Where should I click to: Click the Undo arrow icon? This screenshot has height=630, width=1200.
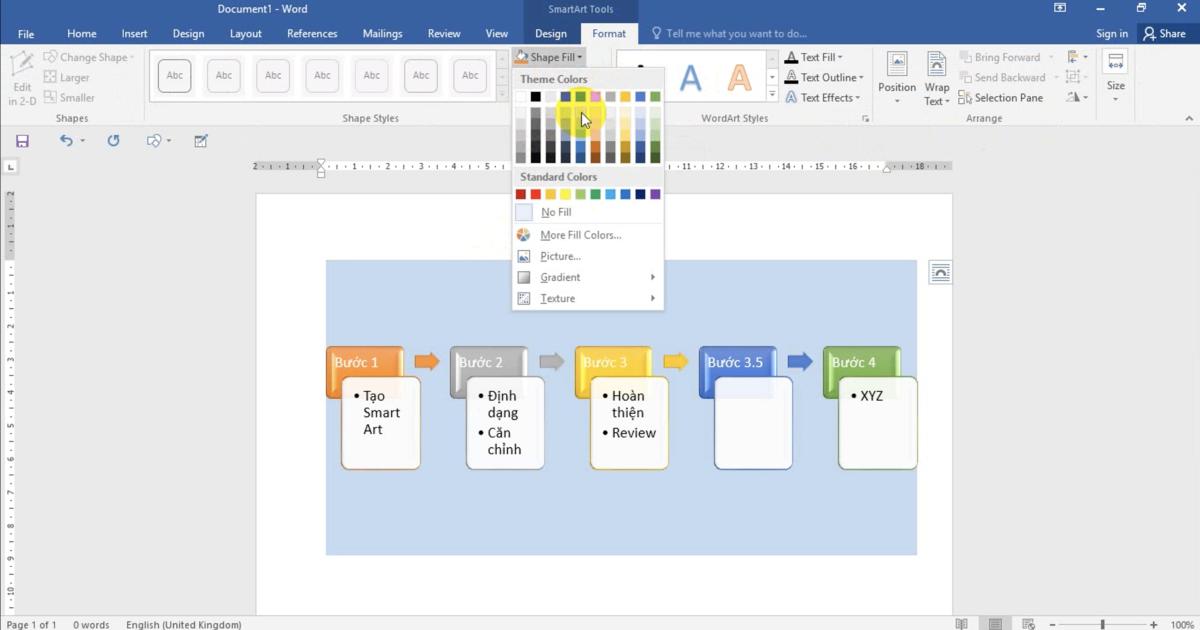[x=66, y=141]
